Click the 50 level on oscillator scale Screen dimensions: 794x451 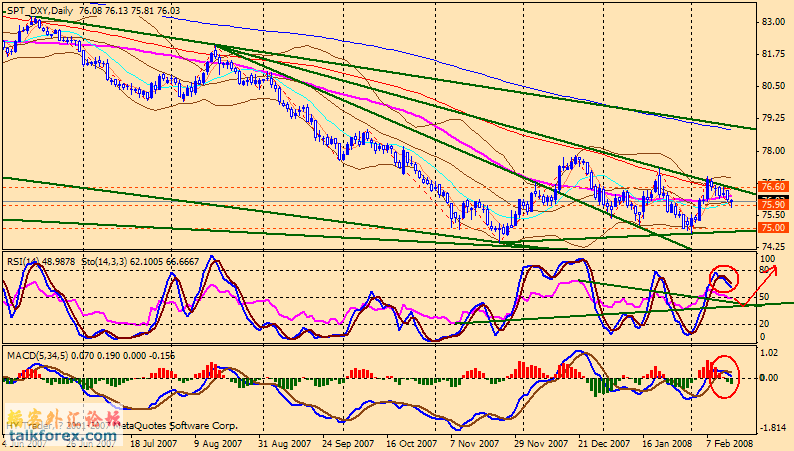point(765,297)
